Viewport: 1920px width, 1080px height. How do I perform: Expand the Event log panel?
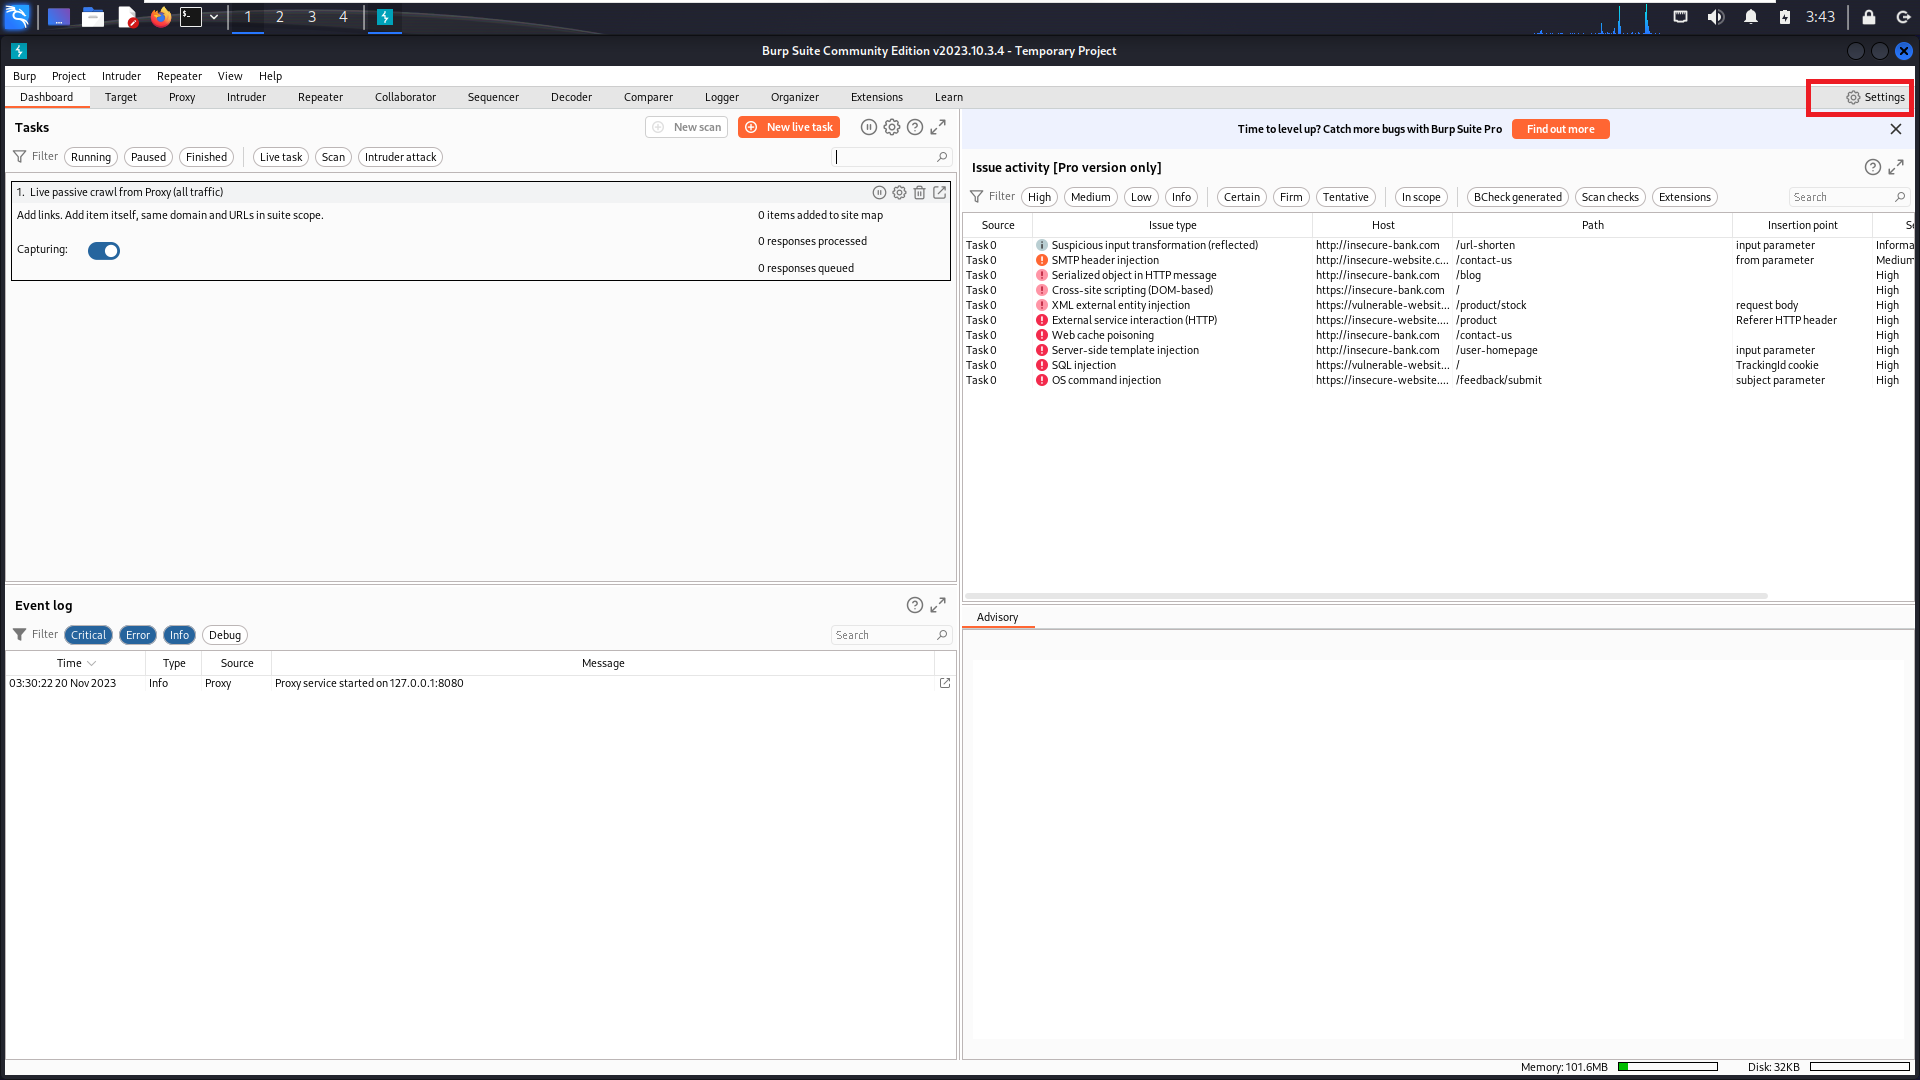tap(937, 605)
